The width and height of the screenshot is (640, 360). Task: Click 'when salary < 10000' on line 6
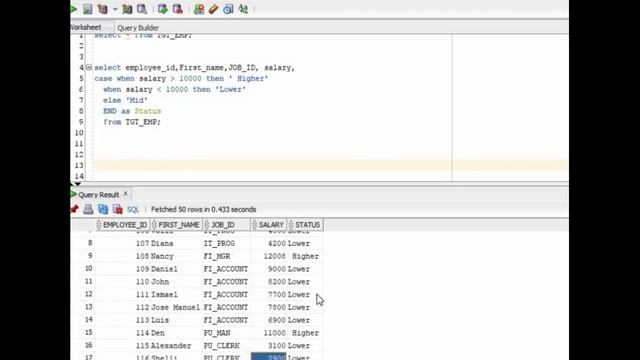tap(145, 89)
